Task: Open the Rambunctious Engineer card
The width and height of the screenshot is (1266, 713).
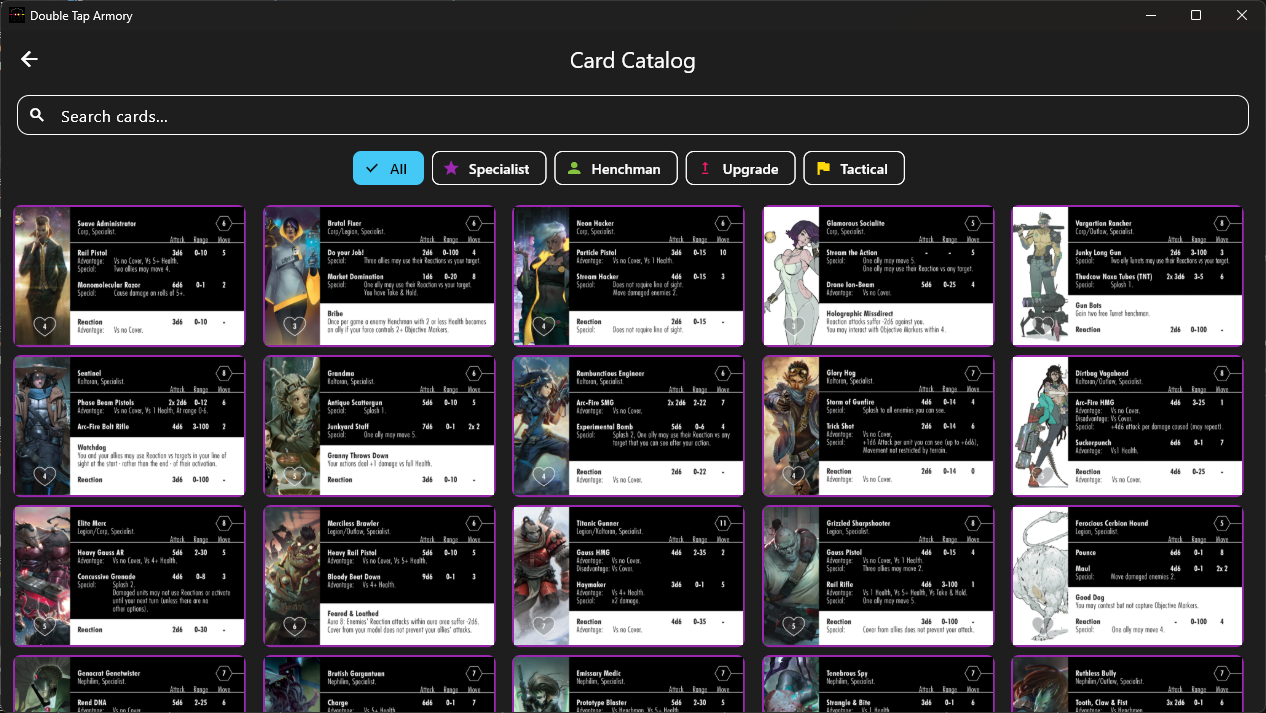Action: point(629,426)
